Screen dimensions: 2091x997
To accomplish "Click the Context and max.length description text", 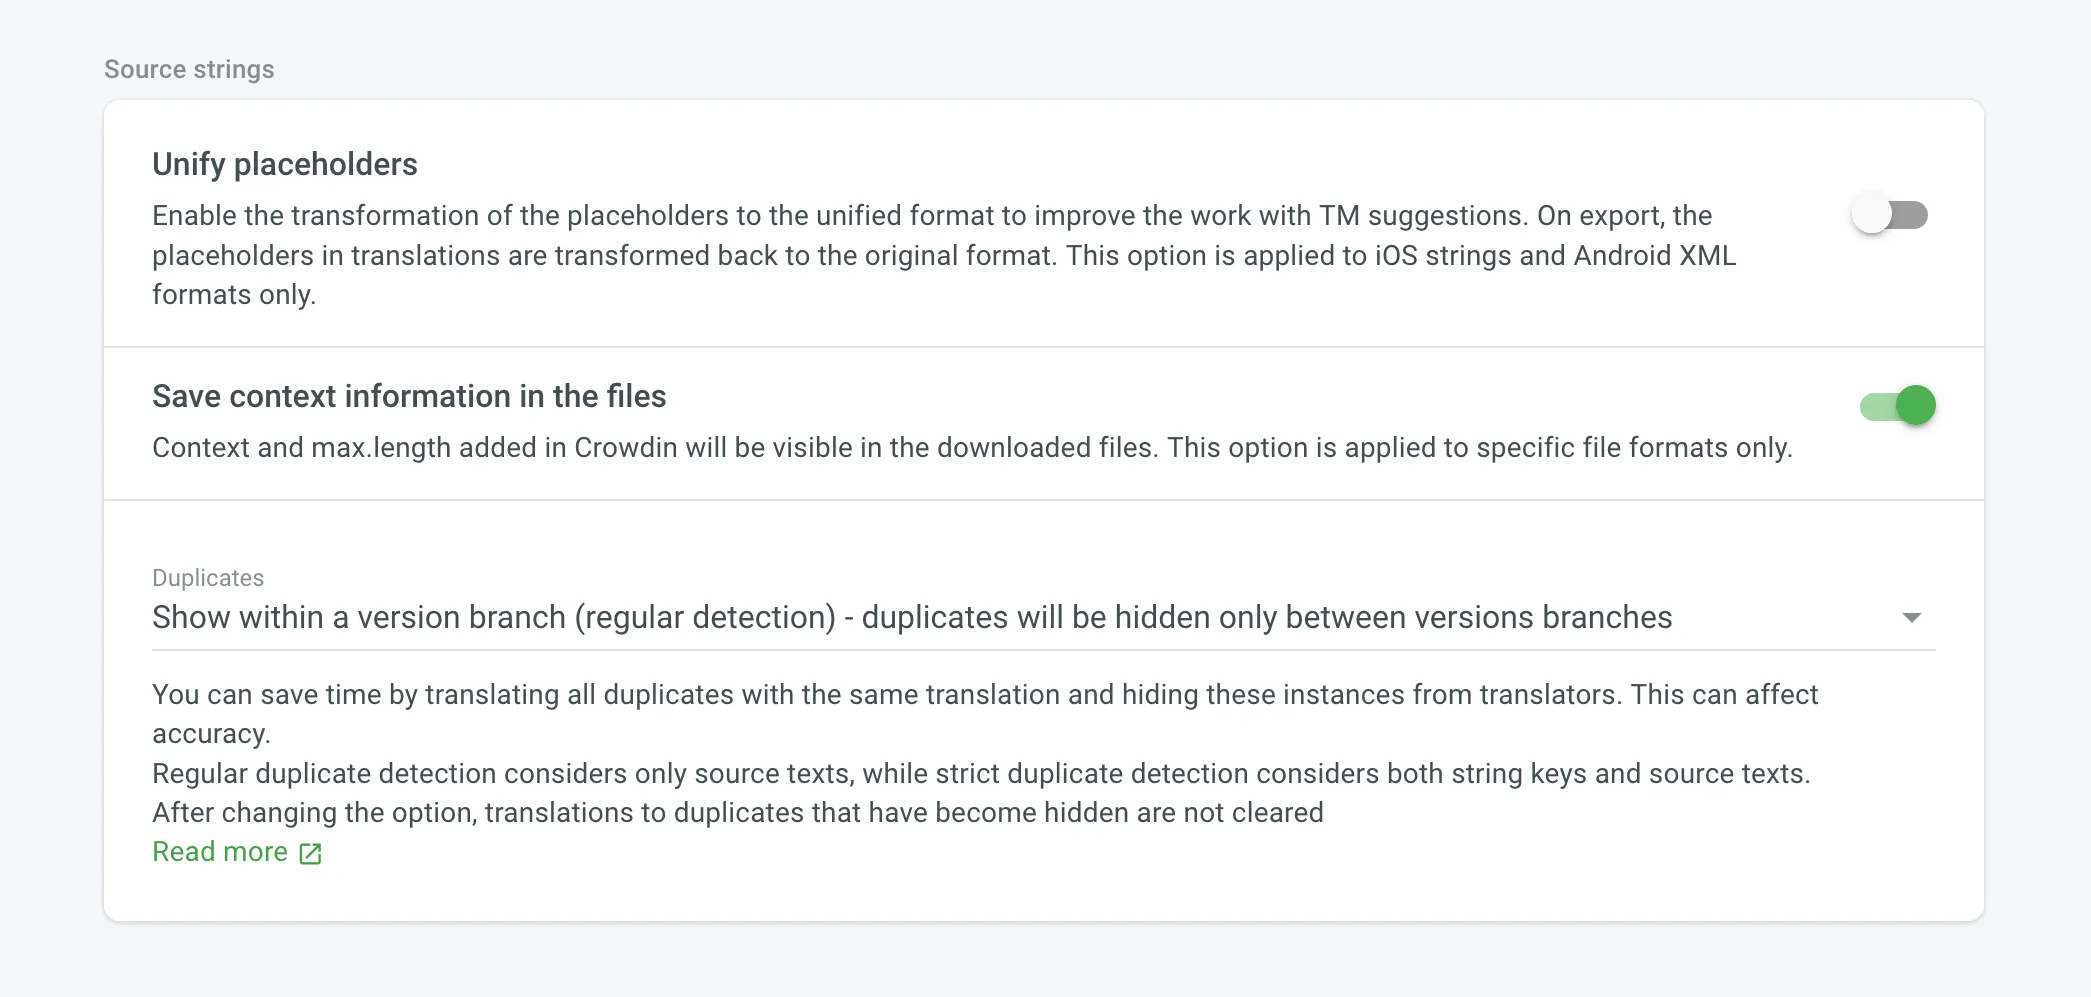I will 971,448.
